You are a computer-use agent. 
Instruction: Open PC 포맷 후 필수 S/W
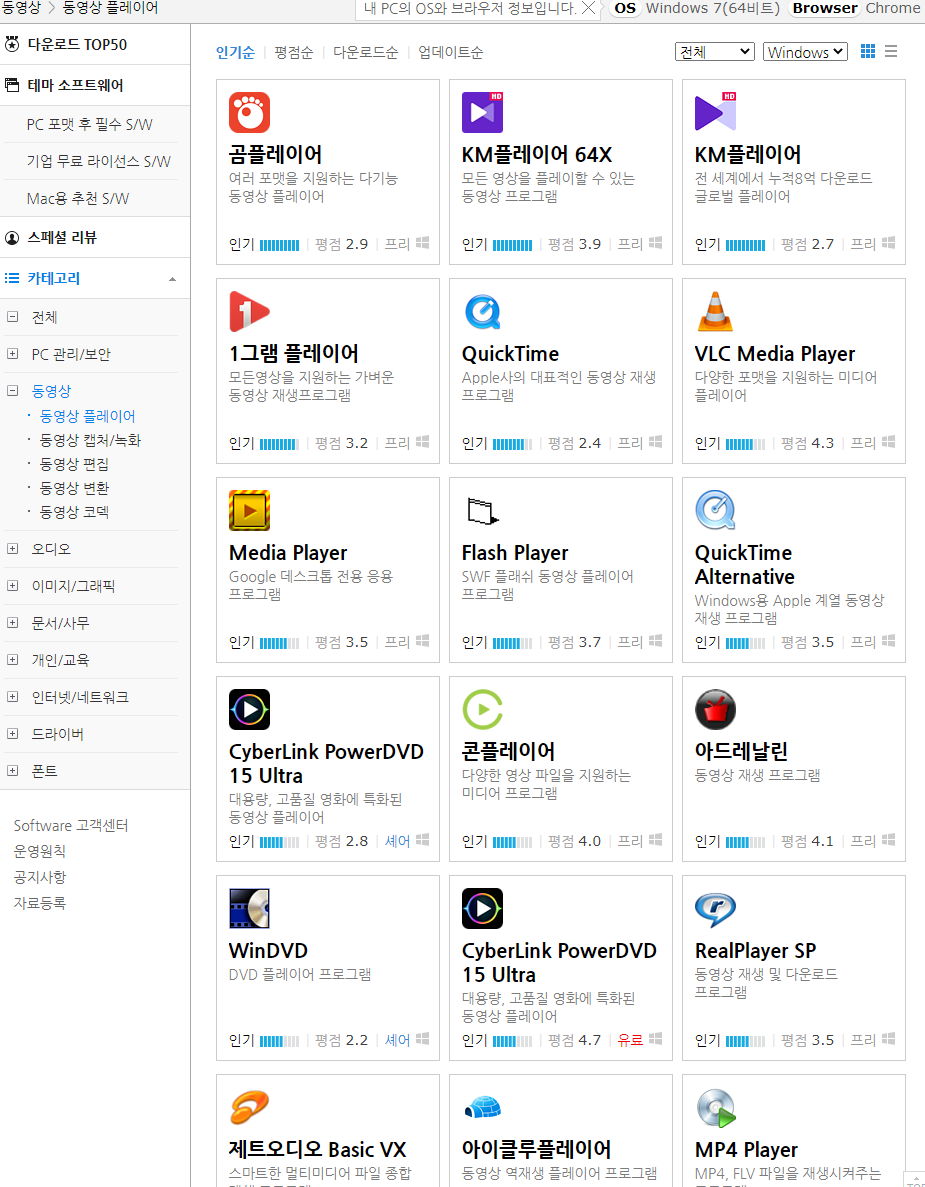[x=89, y=124]
